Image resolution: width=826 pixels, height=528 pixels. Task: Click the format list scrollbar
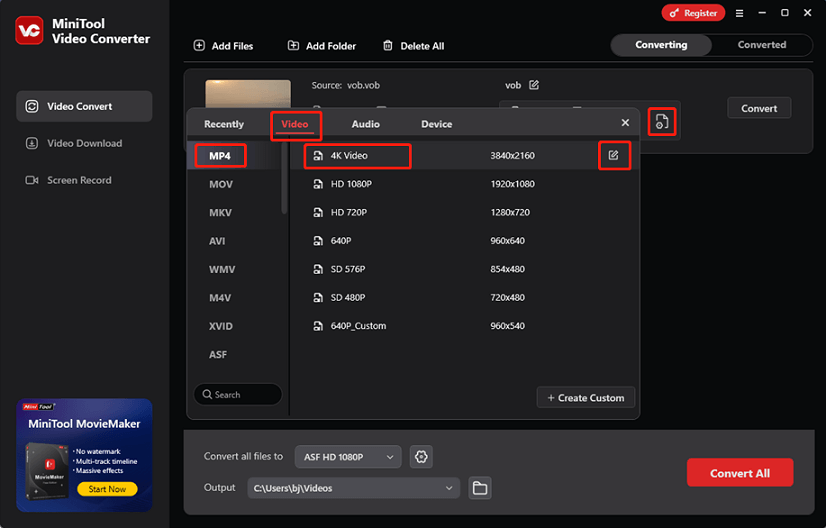pyautogui.click(x=284, y=179)
